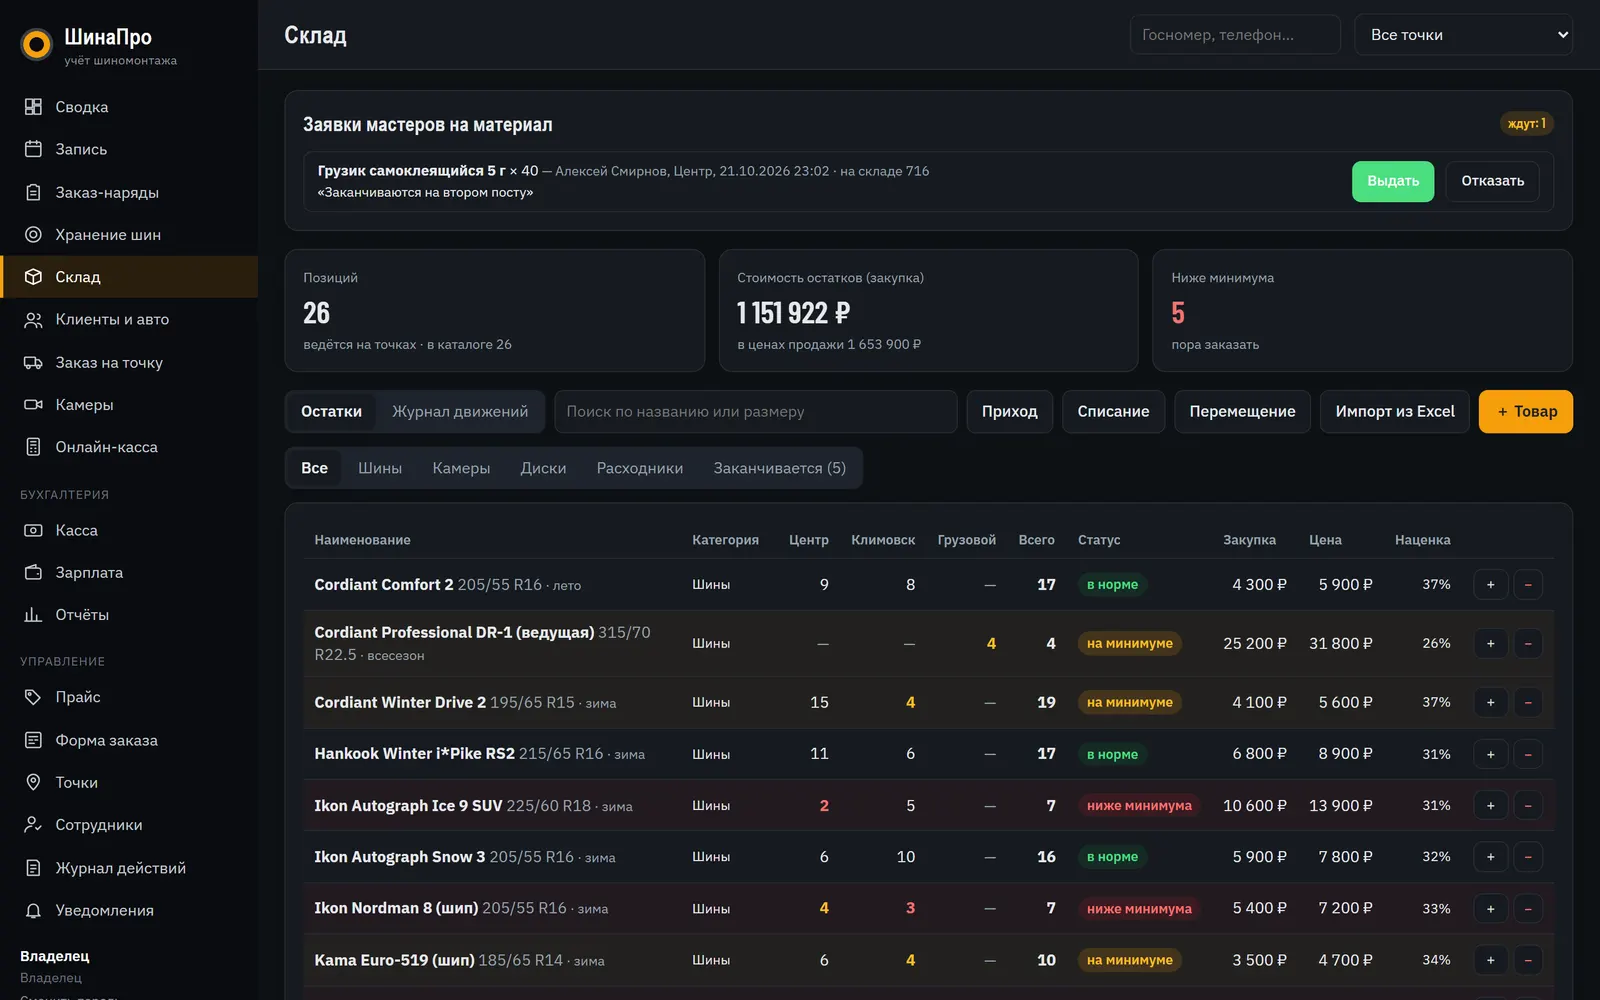Add new item with + Товар
Image resolution: width=1600 pixels, height=1000 pixels.
[x=1526, y=412]
